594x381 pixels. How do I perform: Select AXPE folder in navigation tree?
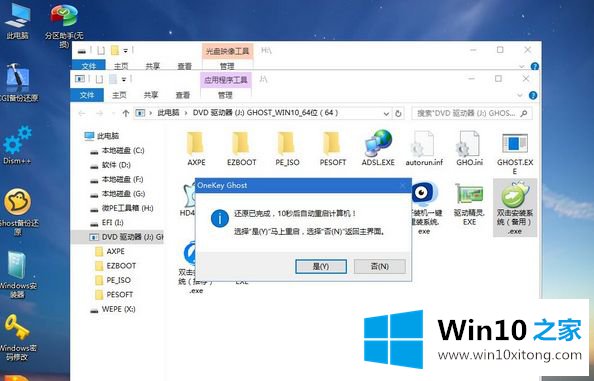point(110,251)
